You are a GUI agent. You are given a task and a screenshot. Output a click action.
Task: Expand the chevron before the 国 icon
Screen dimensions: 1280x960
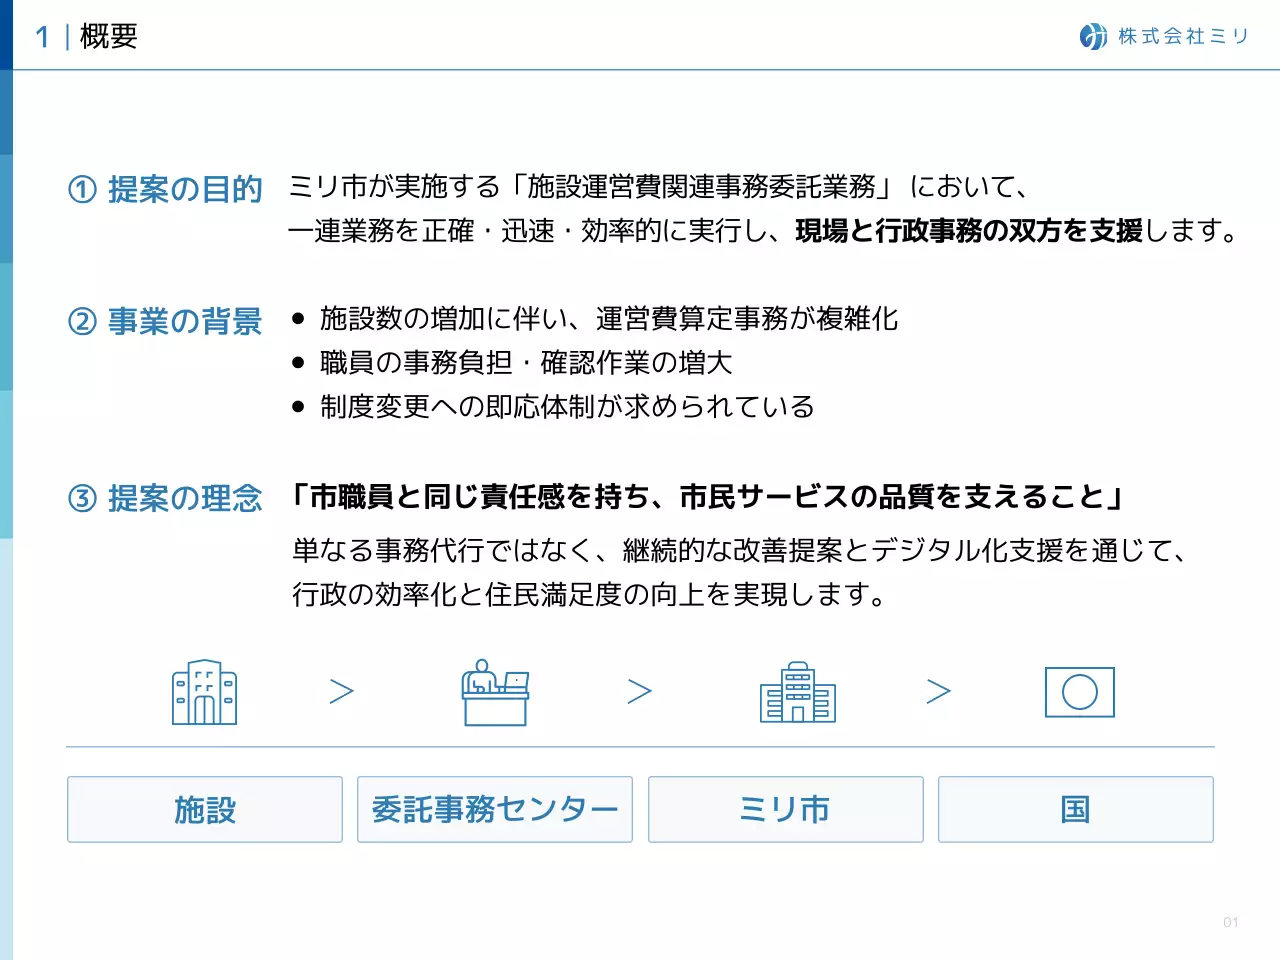938,691
